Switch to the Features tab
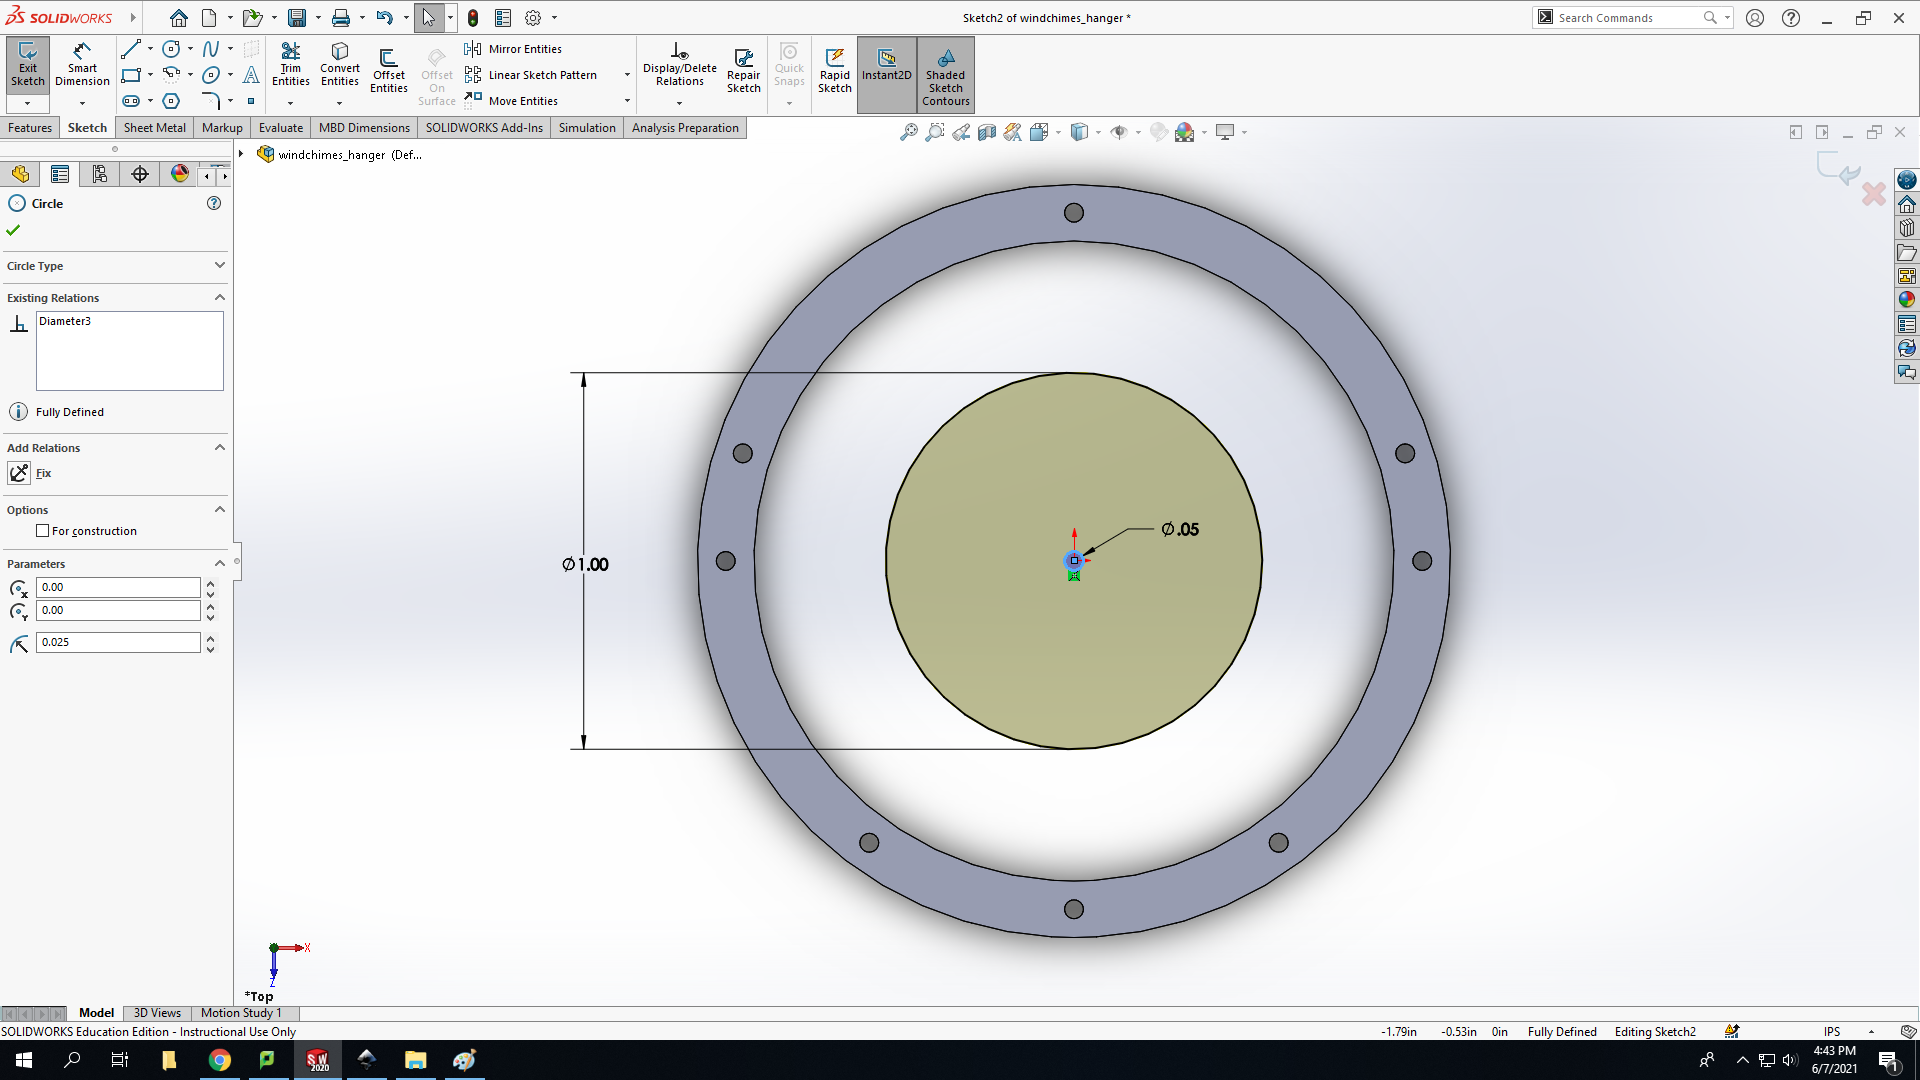The image size is (1920, 1080). (30, 128)
